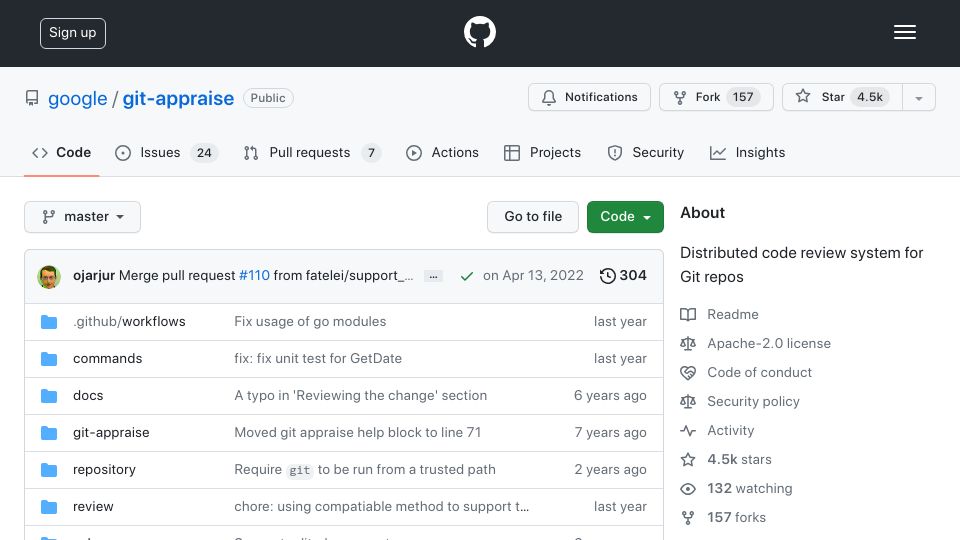Open 'Moved git appraise help block' commit
The width and height of the screenshot is (960, 540).
358,433
